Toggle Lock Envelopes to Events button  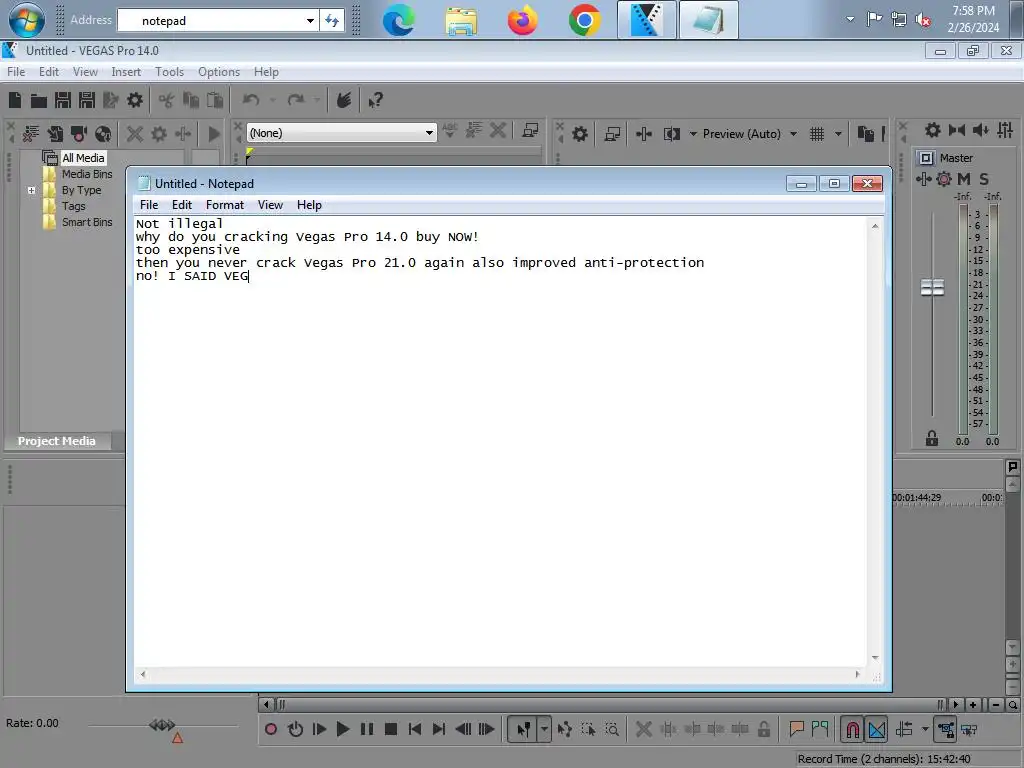click(945, 729)
